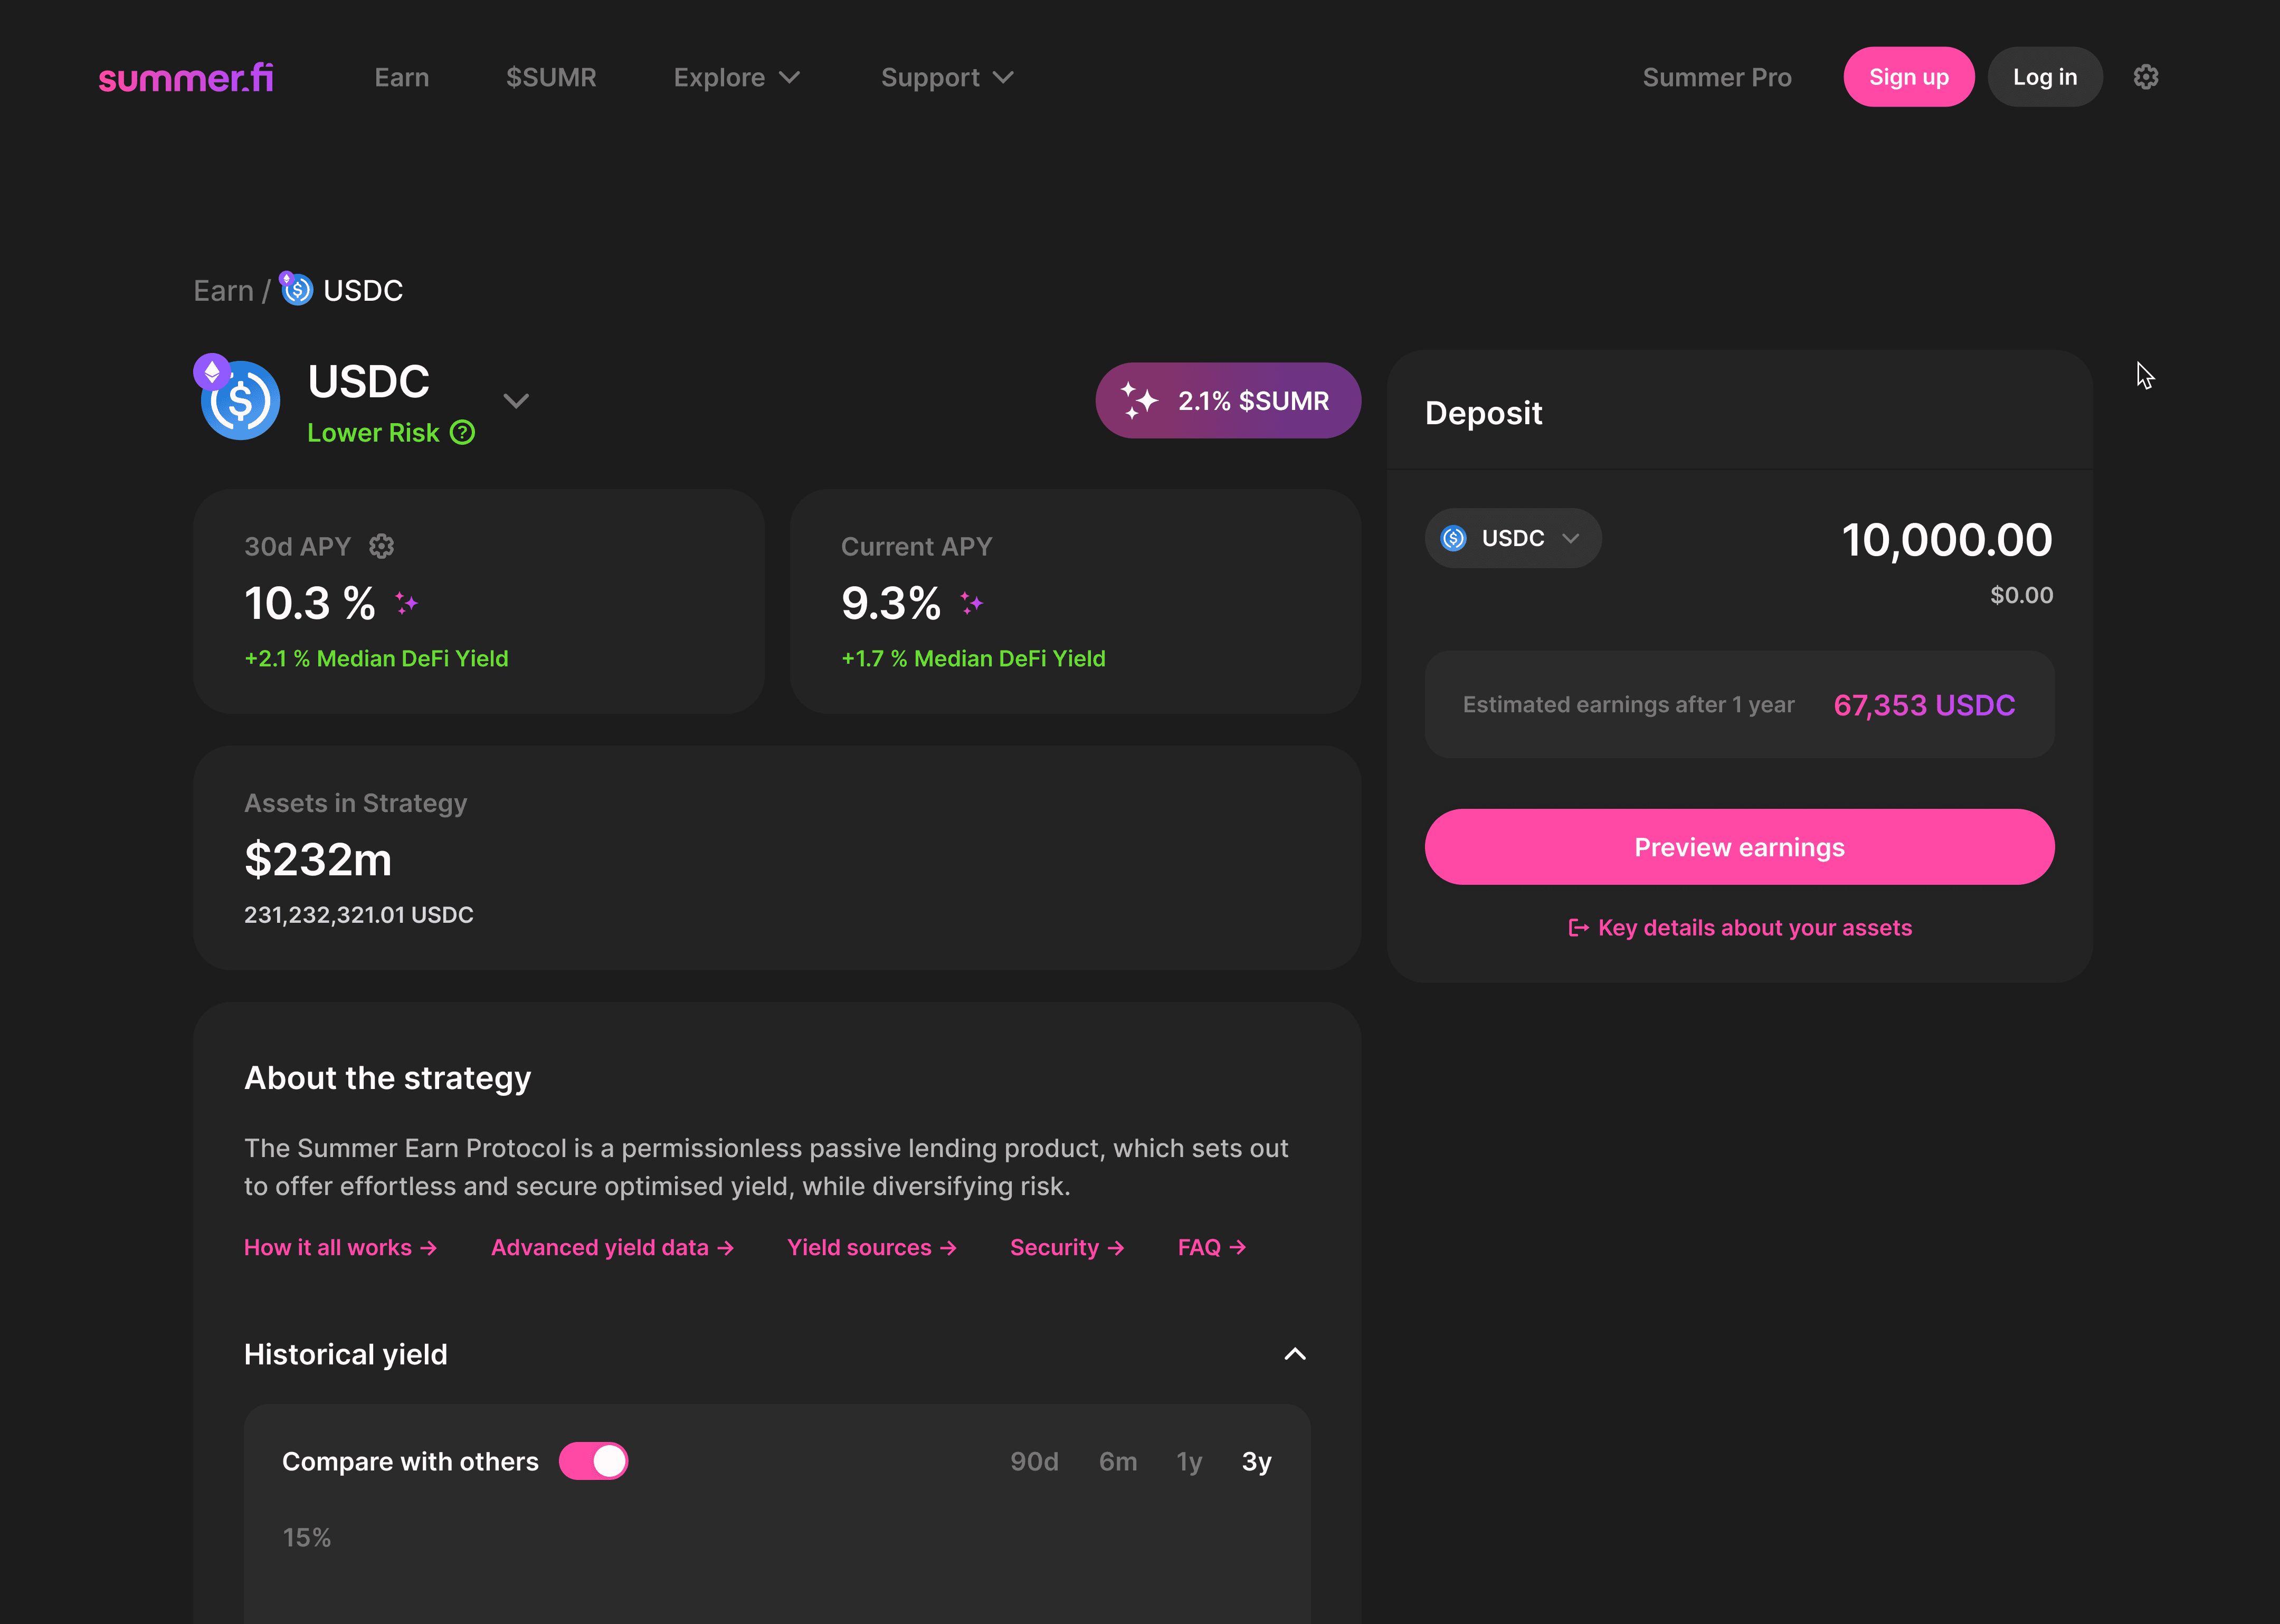Click sparkle icon beside 9.3% Current APY
This screenshot has height=1624, width=2280.
[972, 603]
